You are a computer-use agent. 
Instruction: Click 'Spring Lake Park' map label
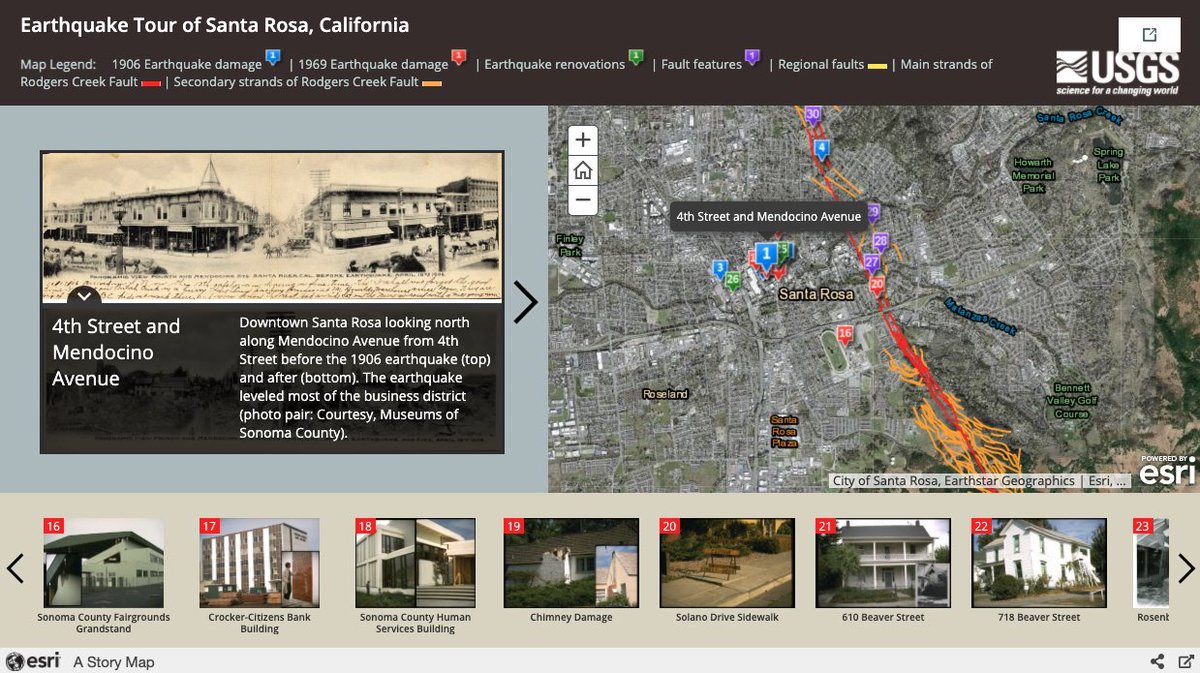coord(1108,165)
